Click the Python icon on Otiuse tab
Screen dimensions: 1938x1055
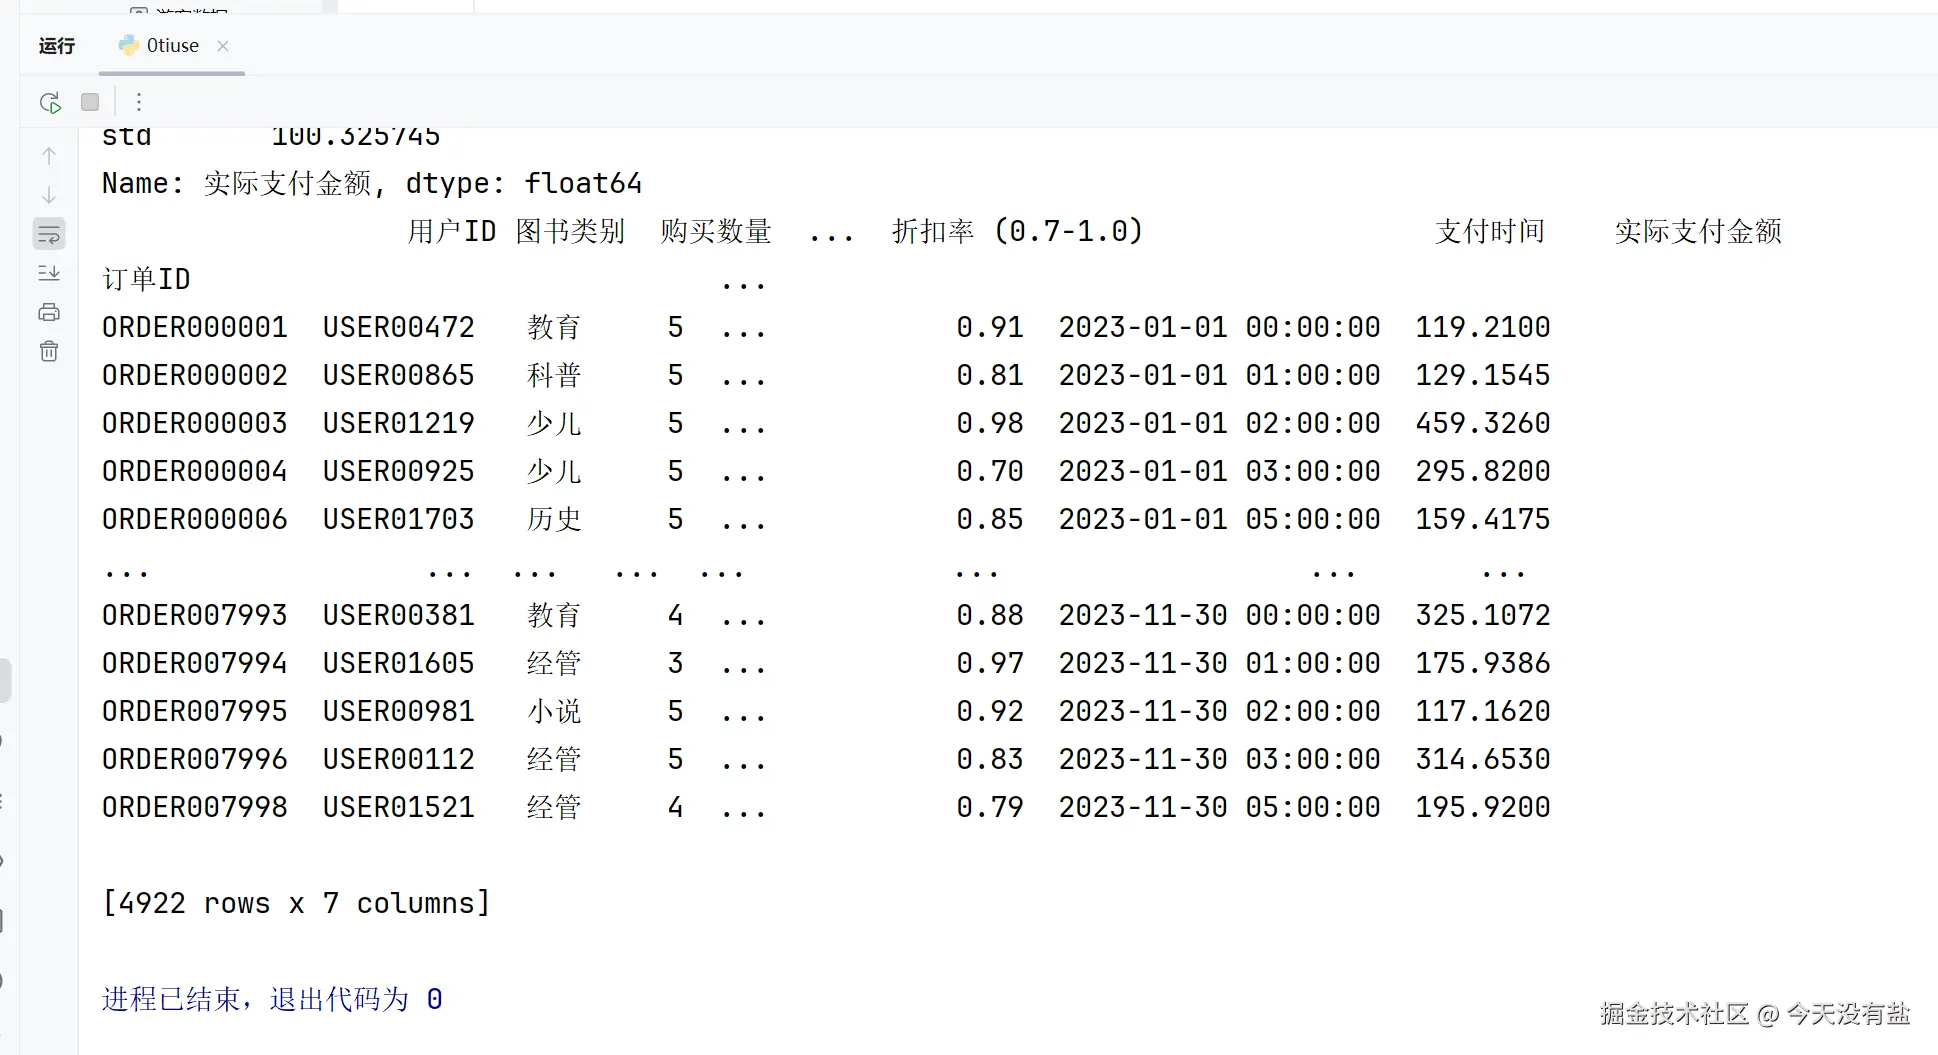[x=129, y=46]
